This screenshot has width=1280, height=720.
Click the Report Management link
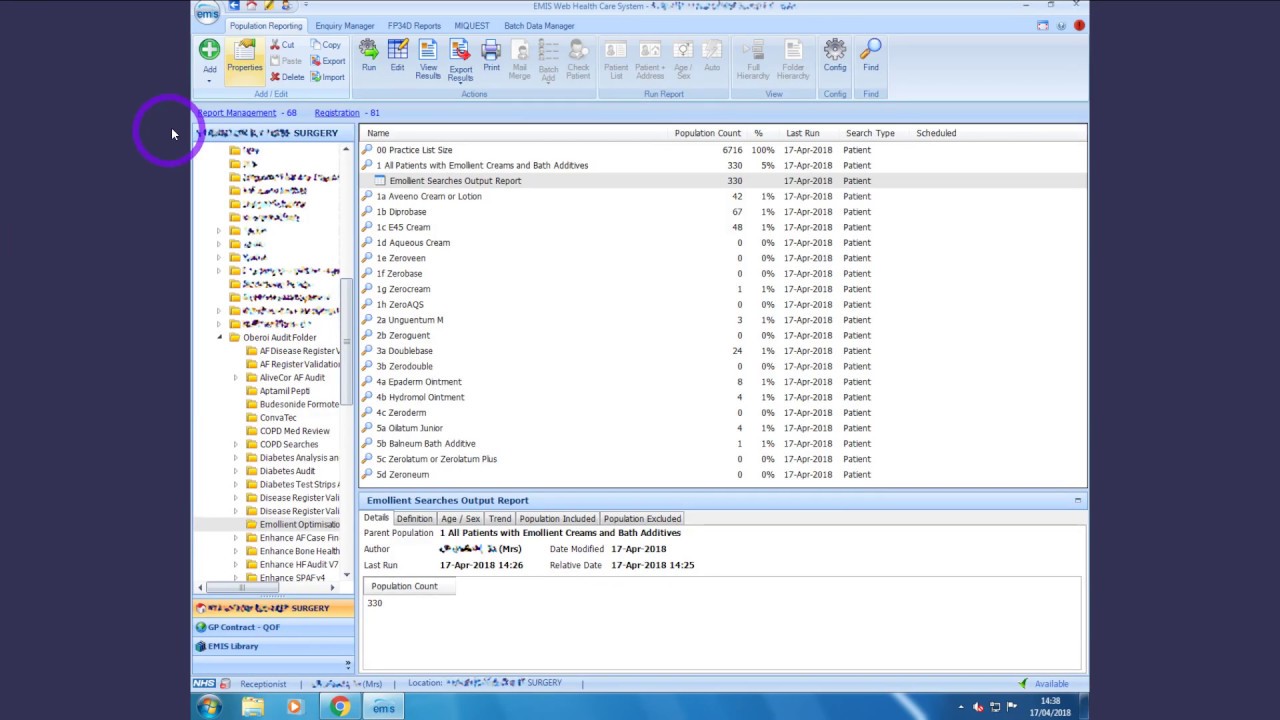click(x=236, y=113)
